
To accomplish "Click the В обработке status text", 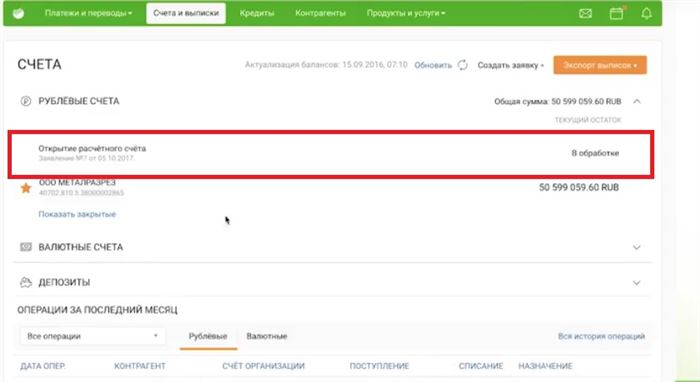I will pyautogui.click(x=595, y=153).
